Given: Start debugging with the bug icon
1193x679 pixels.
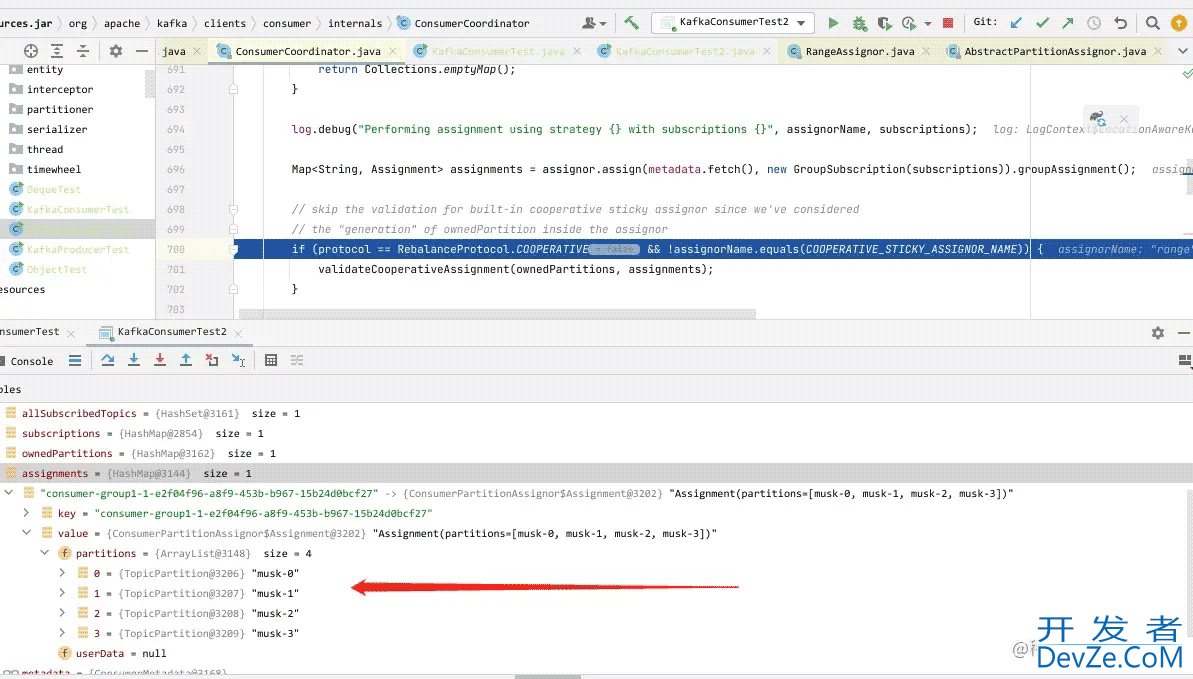Looking at the screenshot, I should 859,23.
